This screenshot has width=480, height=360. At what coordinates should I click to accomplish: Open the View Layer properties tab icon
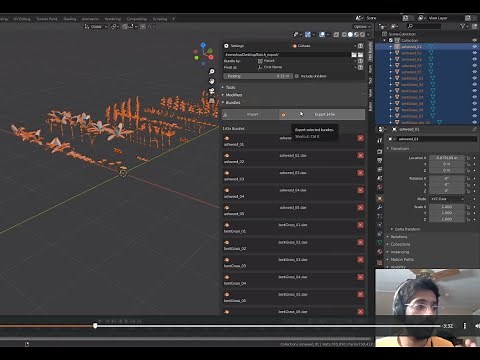coord(380,169)
